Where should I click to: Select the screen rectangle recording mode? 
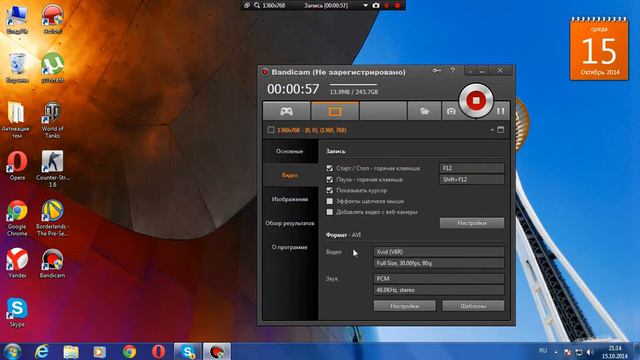tap(335, 111)
